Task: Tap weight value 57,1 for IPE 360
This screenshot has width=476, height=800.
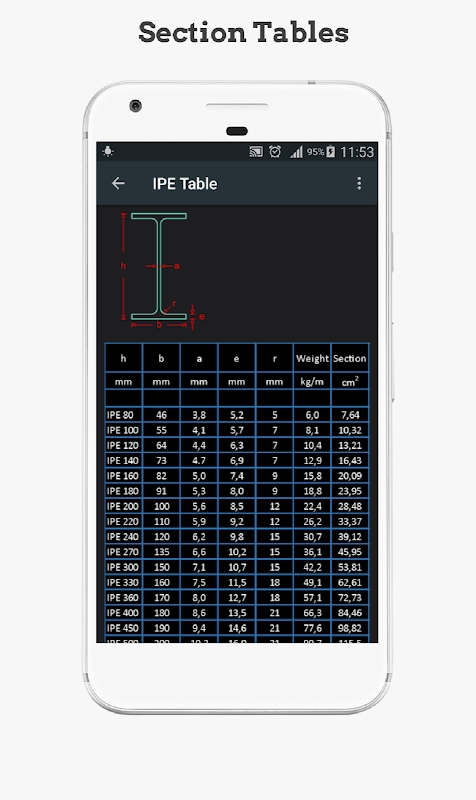Action: tap(312, 597)
